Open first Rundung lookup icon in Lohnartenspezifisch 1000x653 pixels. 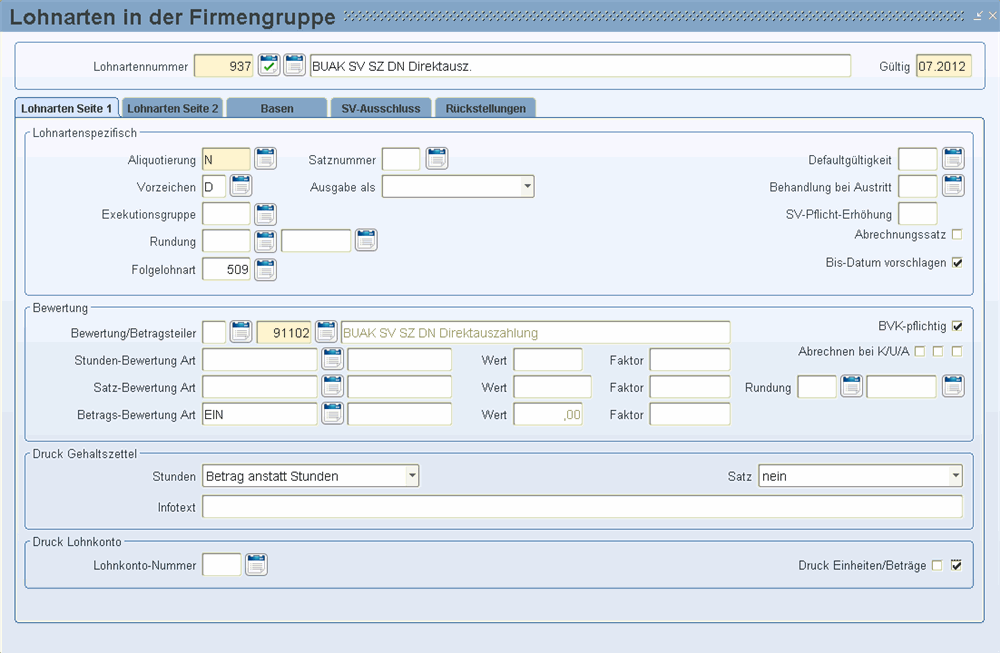(x=265, y=241)
